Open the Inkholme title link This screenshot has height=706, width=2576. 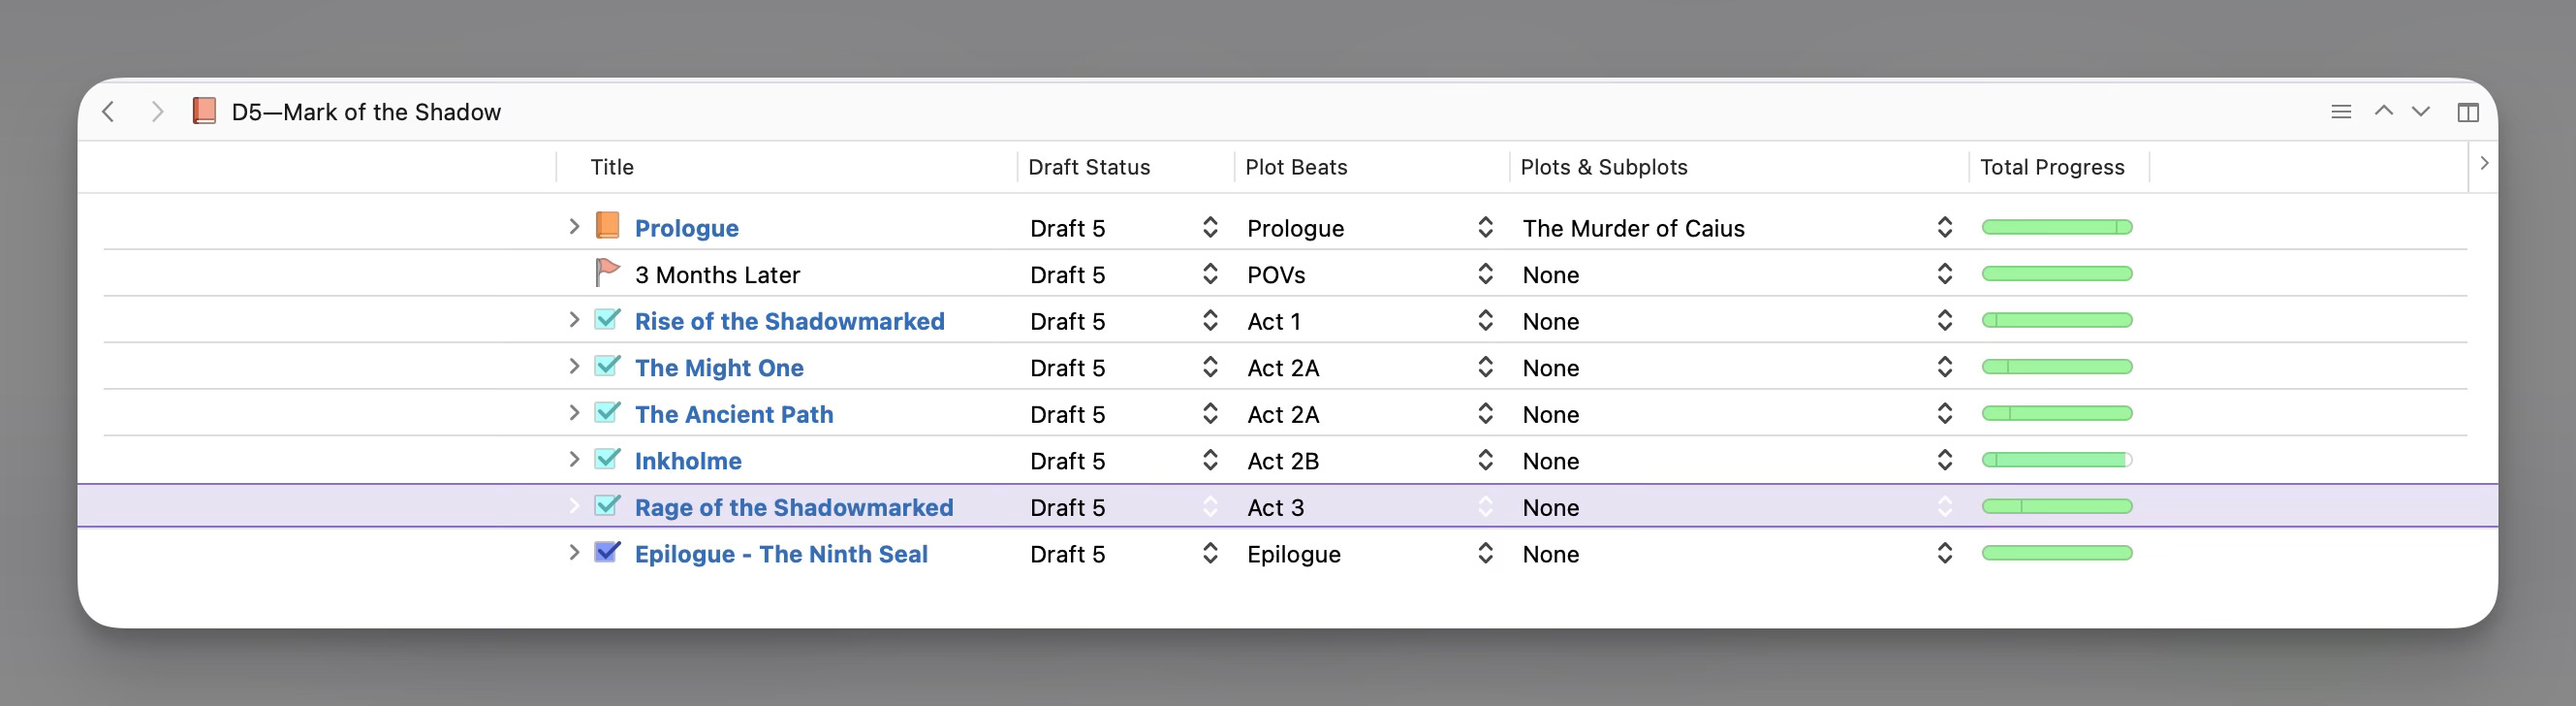pyautogui.click(x=688, y=461)
